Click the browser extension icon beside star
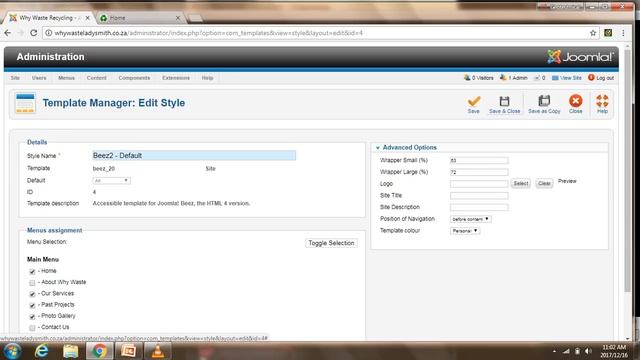640x360 pixels. 608,33
